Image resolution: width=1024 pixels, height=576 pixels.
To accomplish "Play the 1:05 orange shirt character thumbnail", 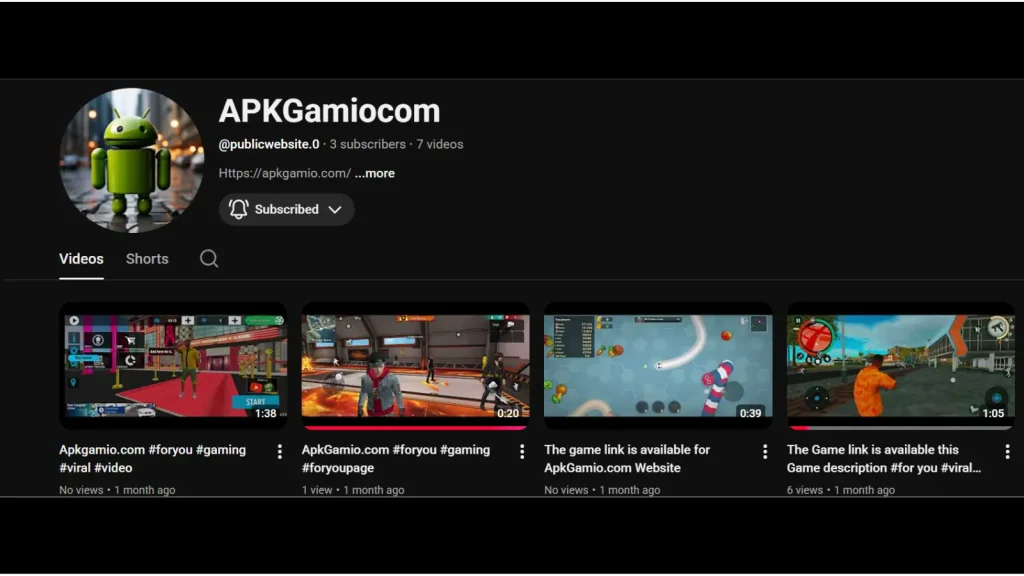I will [900, 365].
